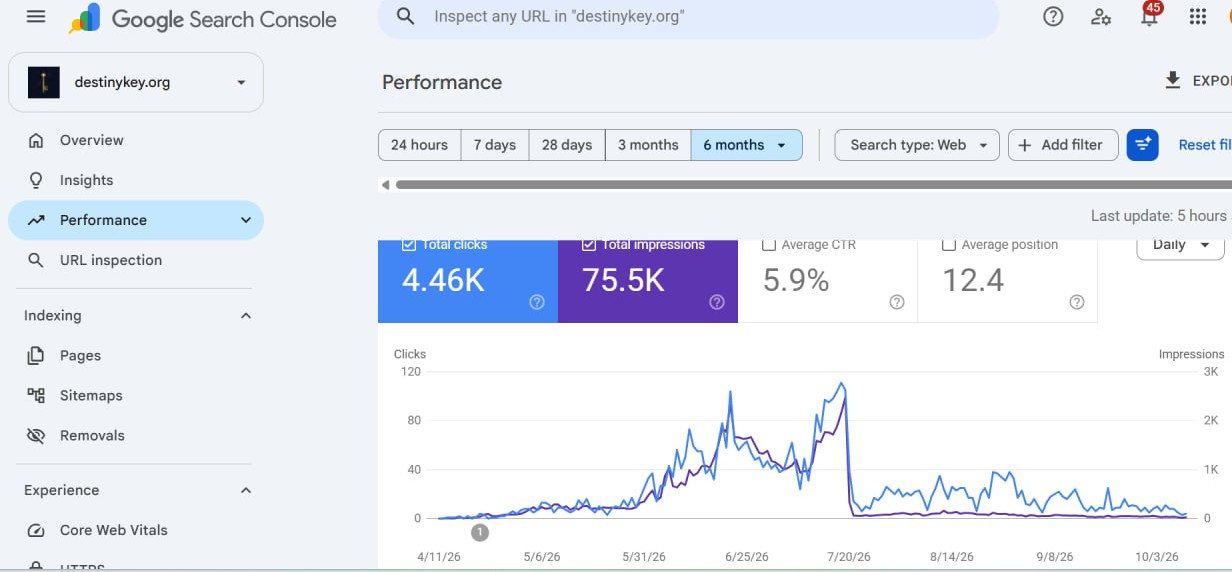Click the Pages documents icon

[x=36, y=355]
